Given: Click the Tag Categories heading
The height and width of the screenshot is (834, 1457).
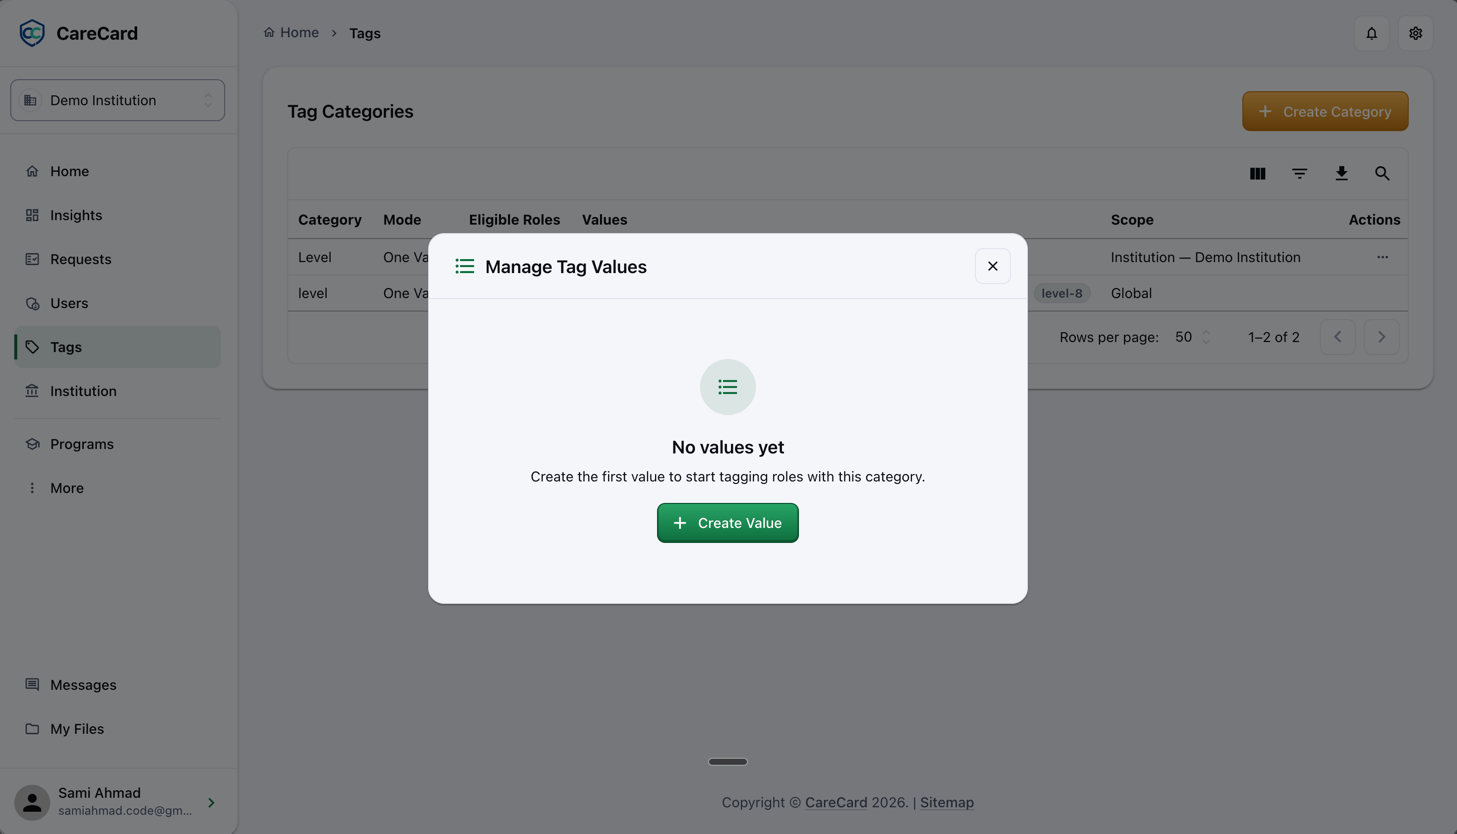Looking at the screenshot, I should click(350, 111).
